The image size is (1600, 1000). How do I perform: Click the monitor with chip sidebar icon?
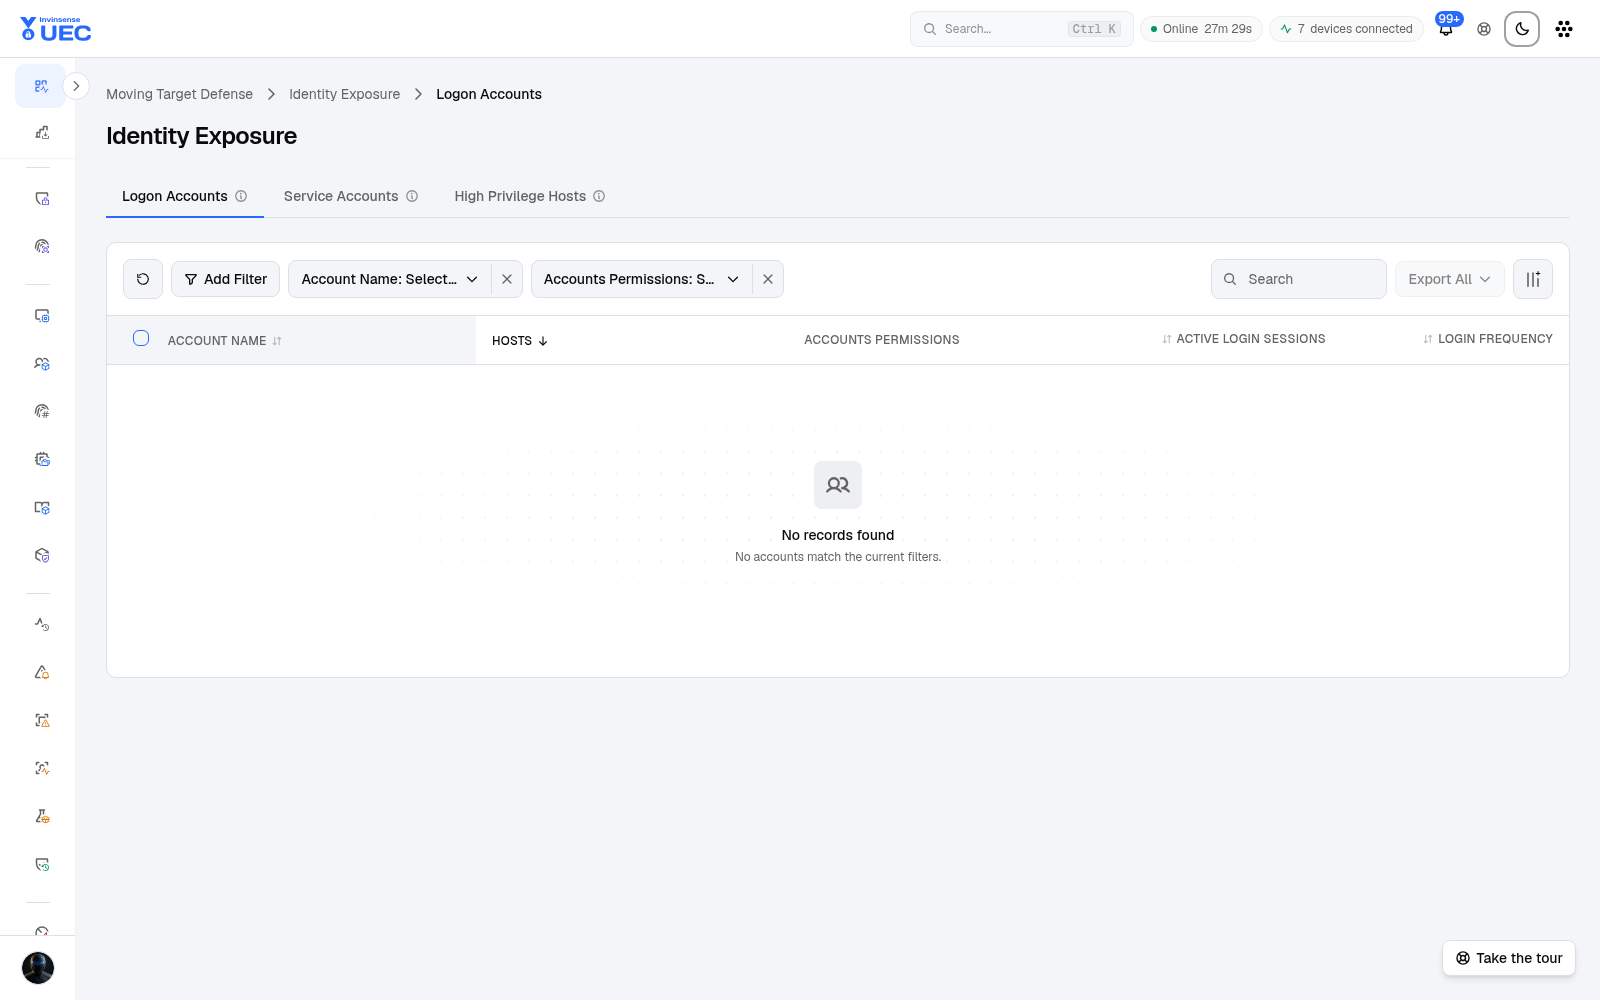[42, 316]
